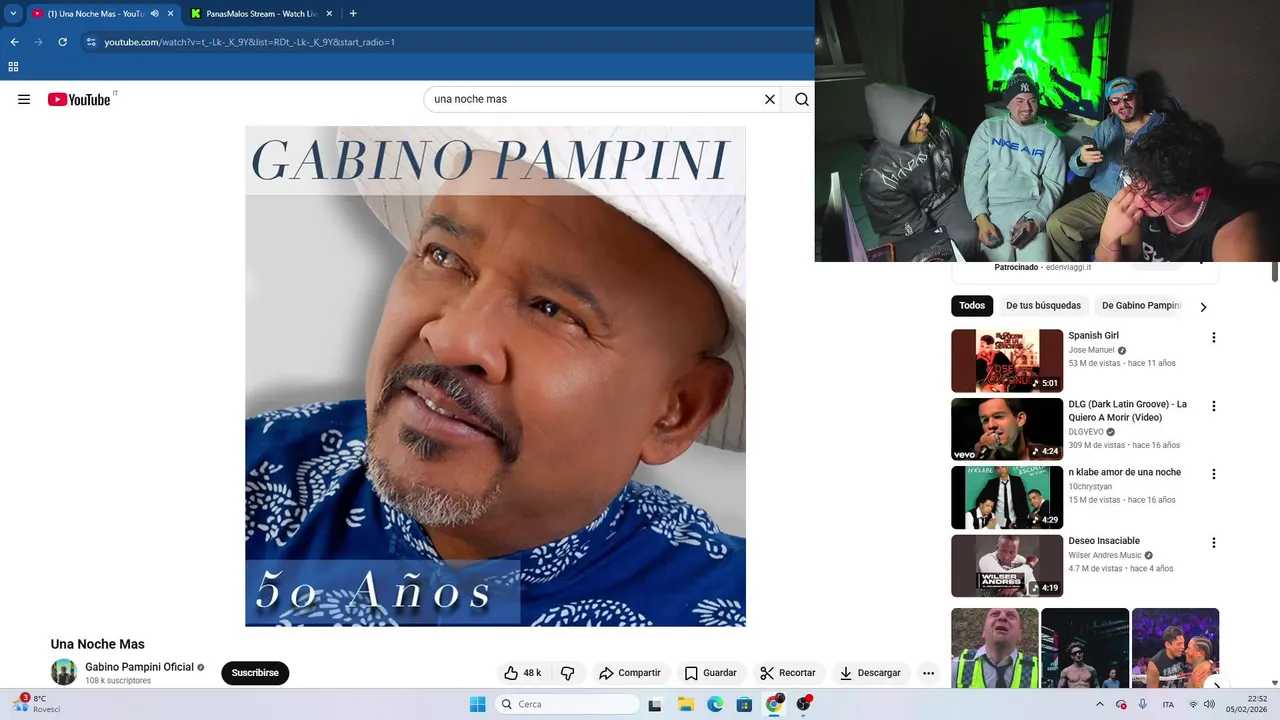Open File Explorer from taskbar

click(x=686, y=704)
